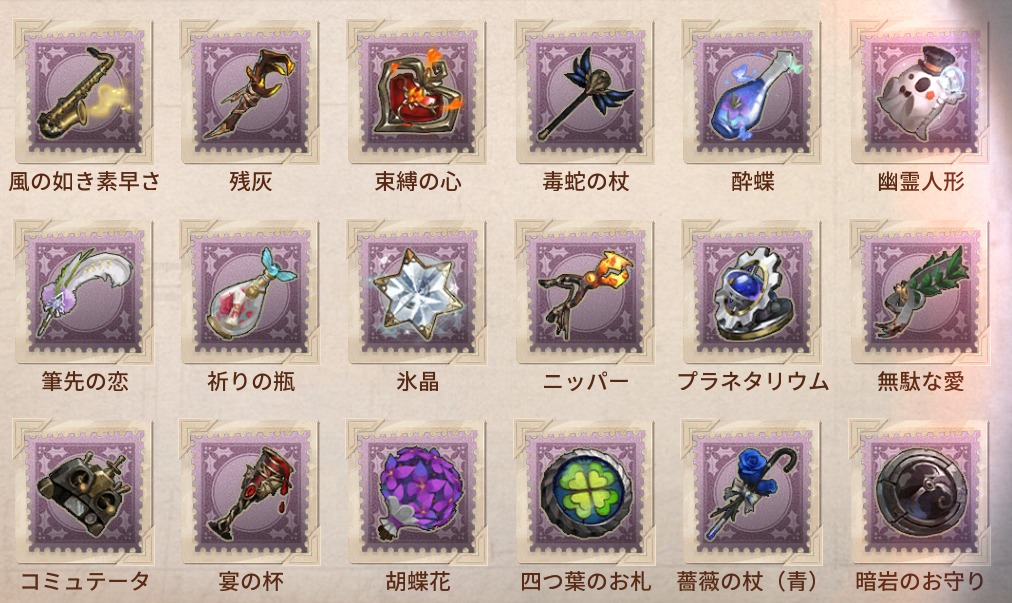Choose the 祈りの瓶 bottle accessory
This screenshot has width=1012, height=603.
click(250, 292)
